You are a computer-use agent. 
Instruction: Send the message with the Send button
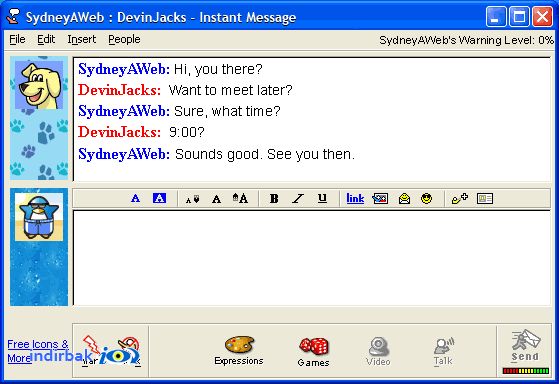click(525, 346)
